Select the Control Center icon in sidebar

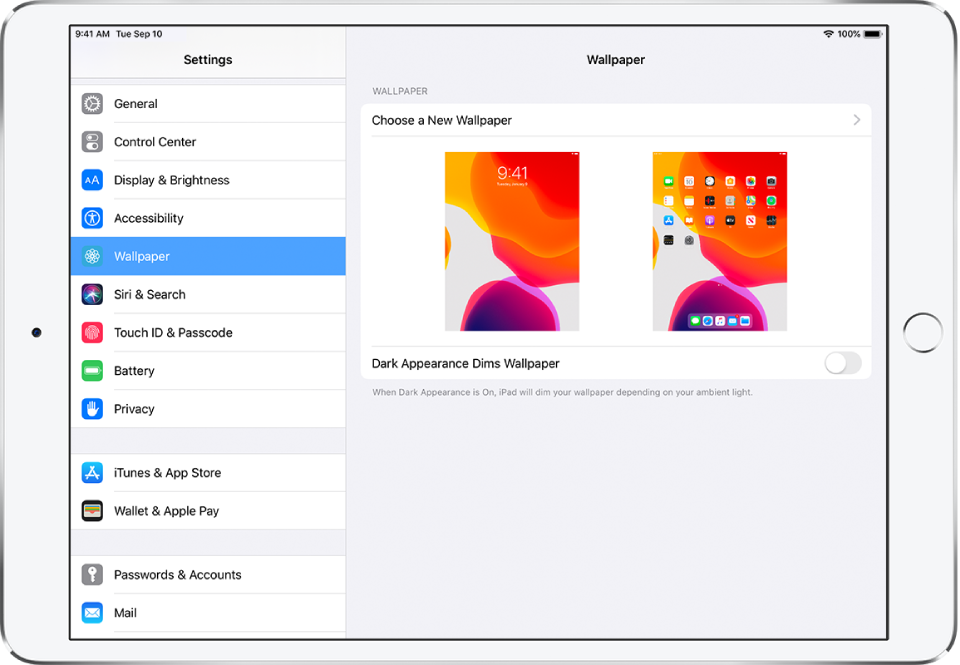coord(92,142)
